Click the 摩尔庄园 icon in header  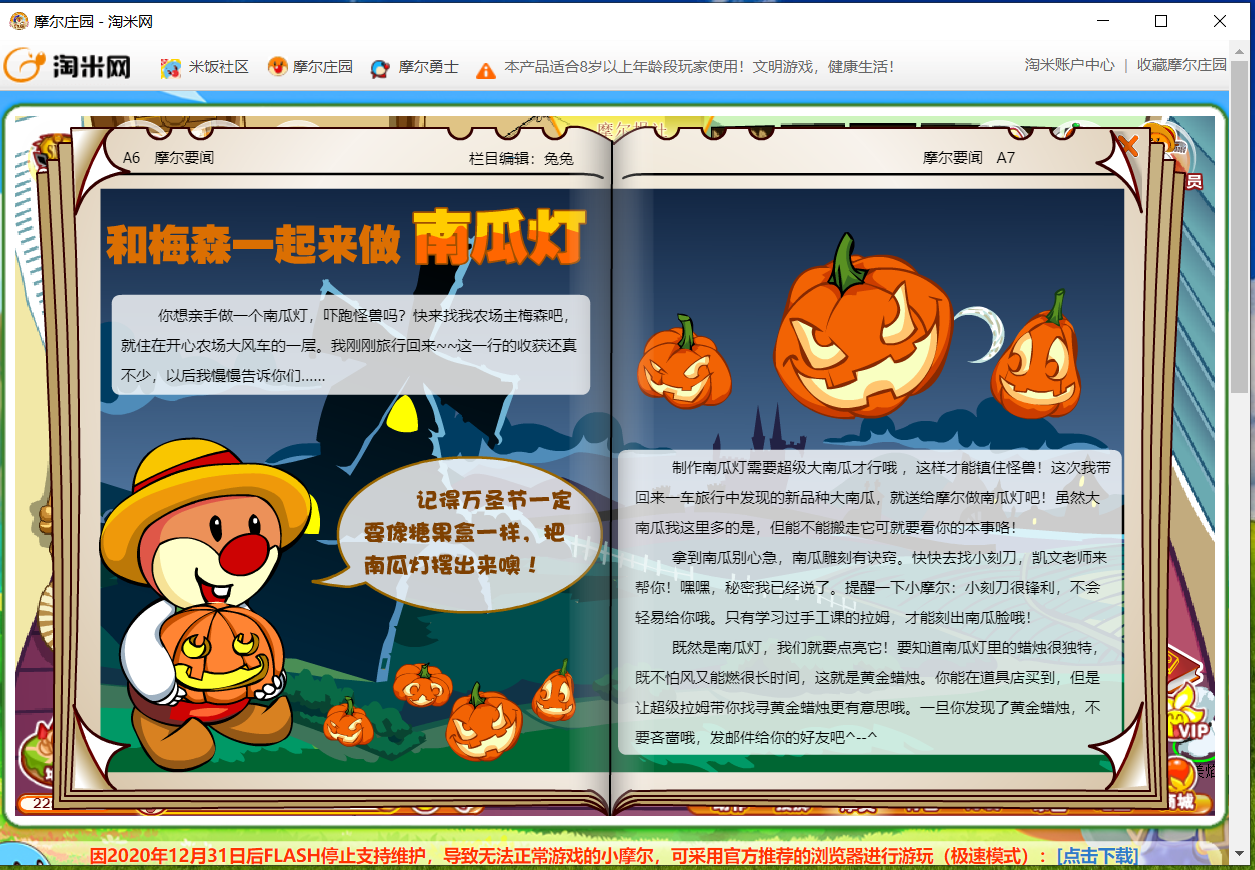[x=277, y=67]
